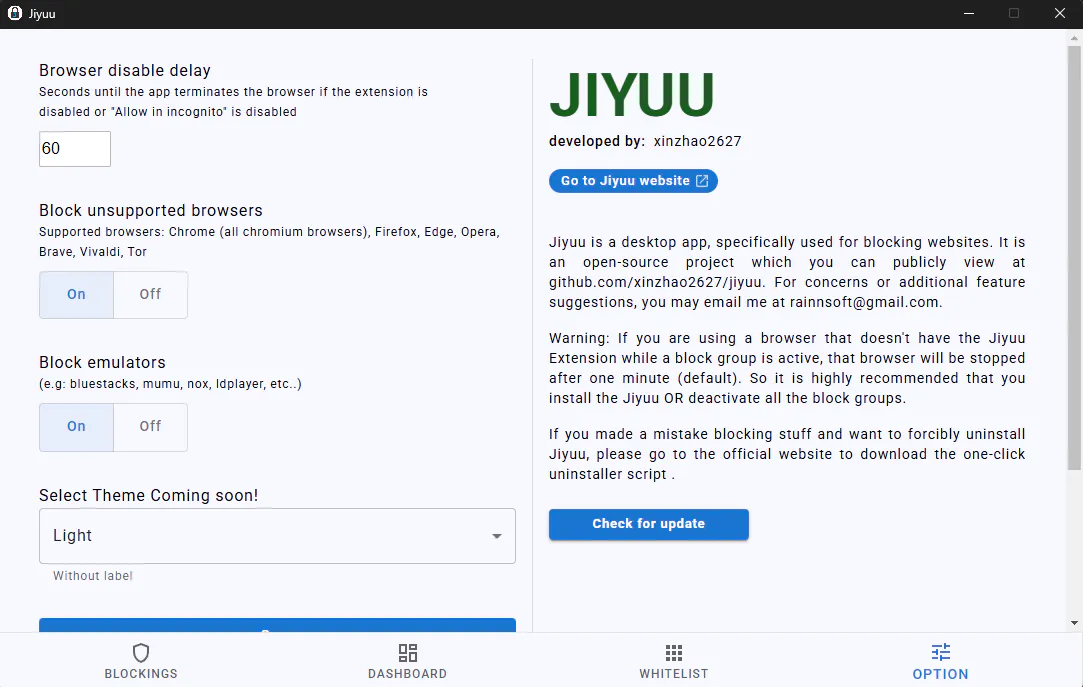Click the developer name xinzhao2627
Image resolution: width=1083 pixels, height=687 pixels.
pos(698,142)
